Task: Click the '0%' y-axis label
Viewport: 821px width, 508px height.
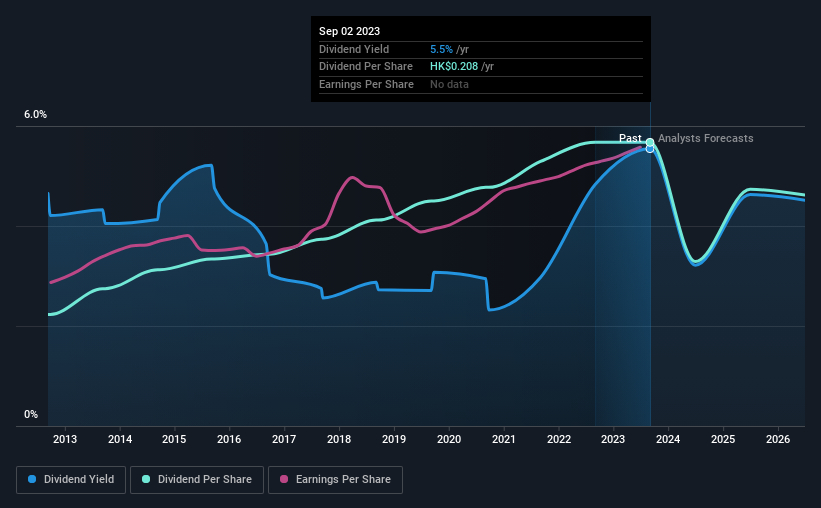Action: coord(31,414)
